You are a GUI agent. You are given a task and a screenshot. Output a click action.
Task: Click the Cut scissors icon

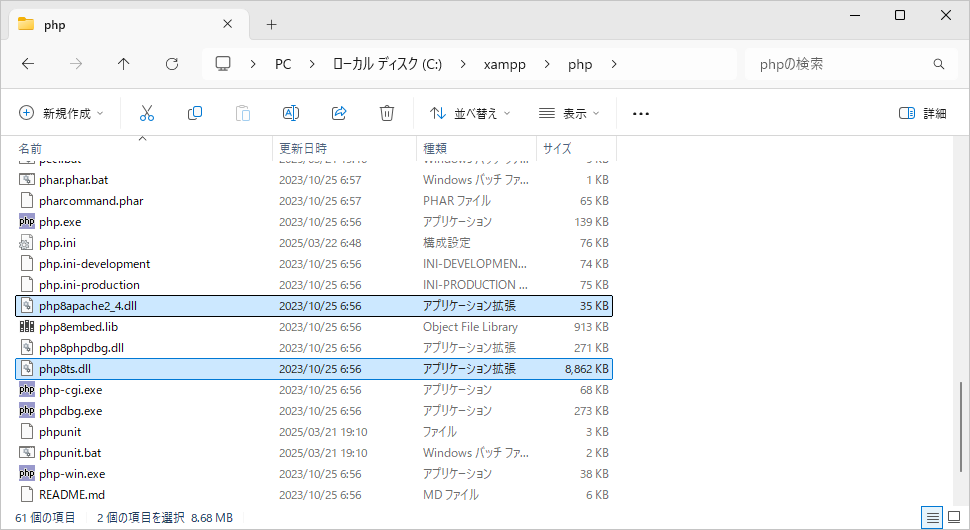click(x=147, y=113)
